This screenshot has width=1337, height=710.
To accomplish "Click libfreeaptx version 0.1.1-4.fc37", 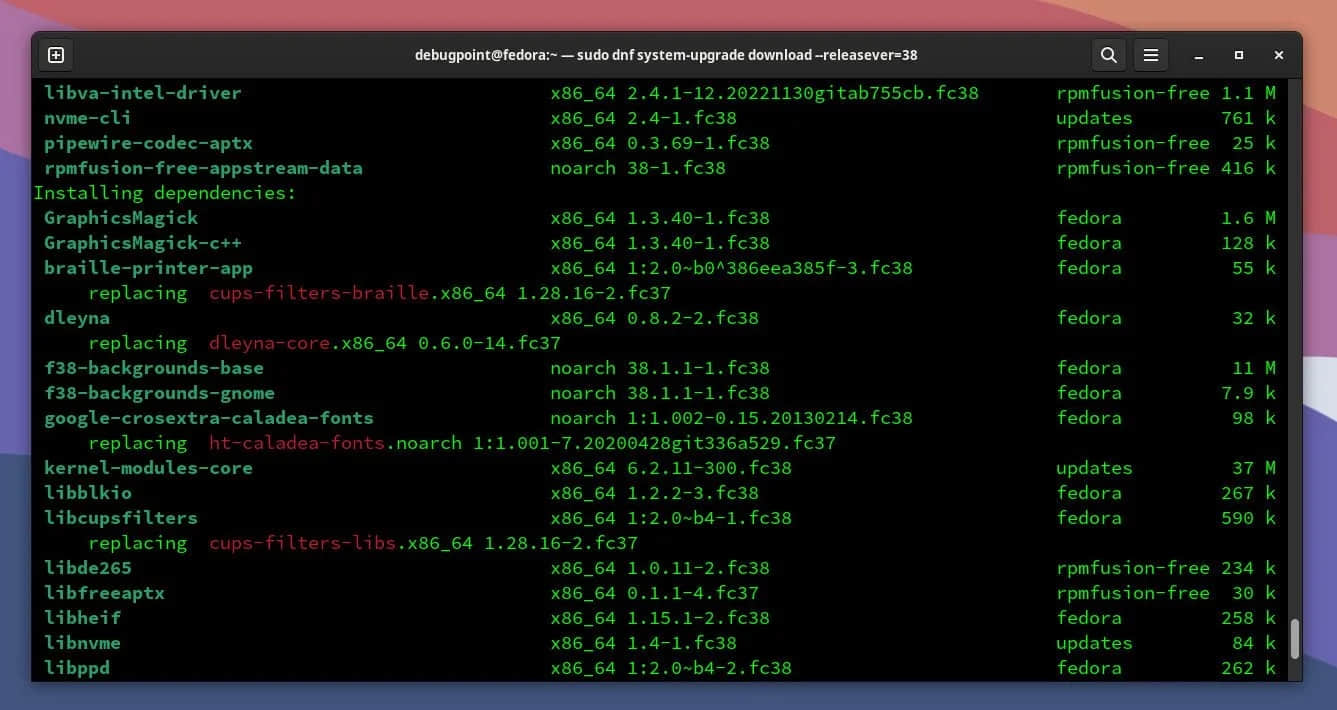I will tap(693, 593).
